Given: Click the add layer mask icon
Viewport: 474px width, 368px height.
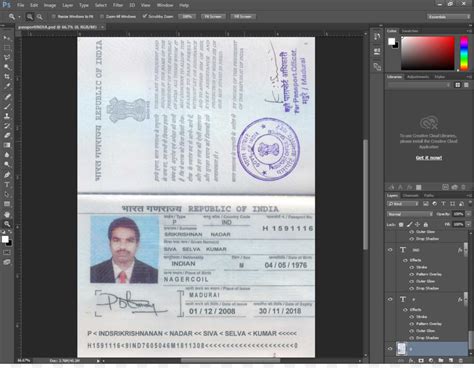Looking at the screenshot, I should (421, 360).
